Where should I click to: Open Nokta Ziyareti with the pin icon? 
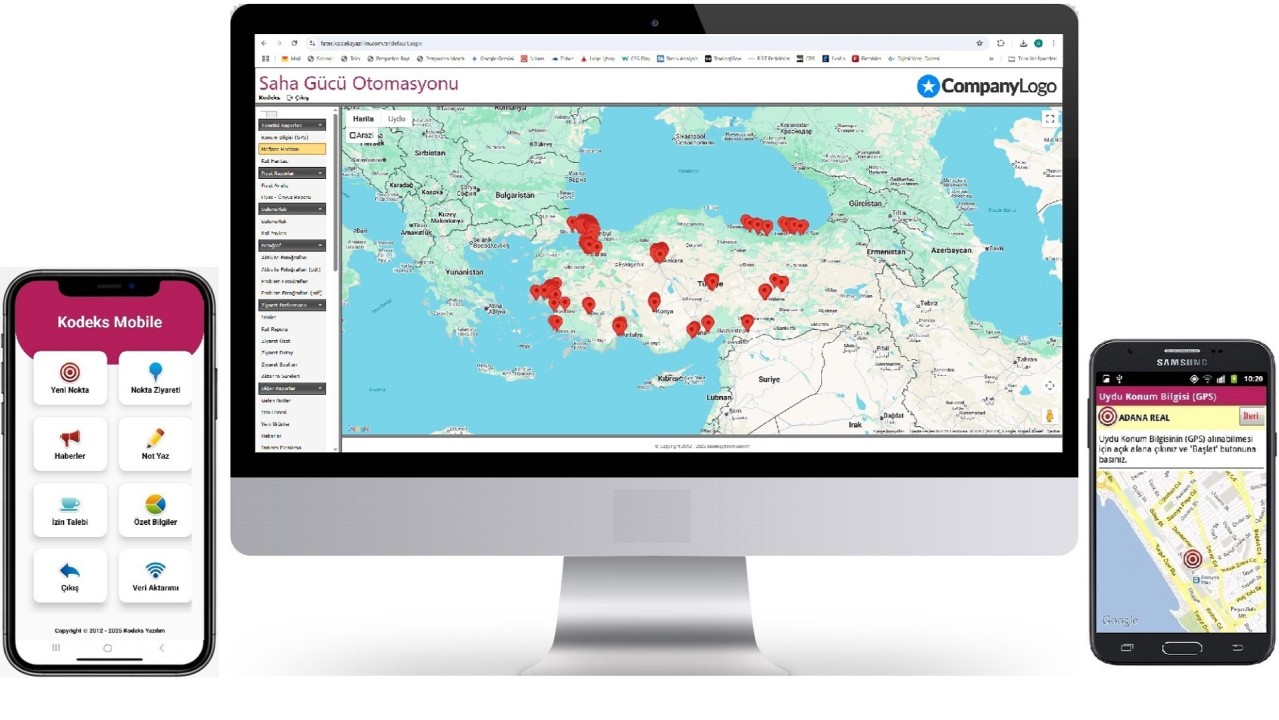point(156,373)
